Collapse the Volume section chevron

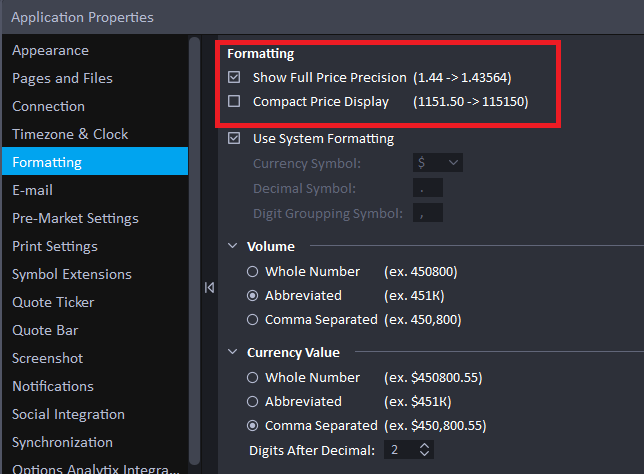(x=232, y=246)
